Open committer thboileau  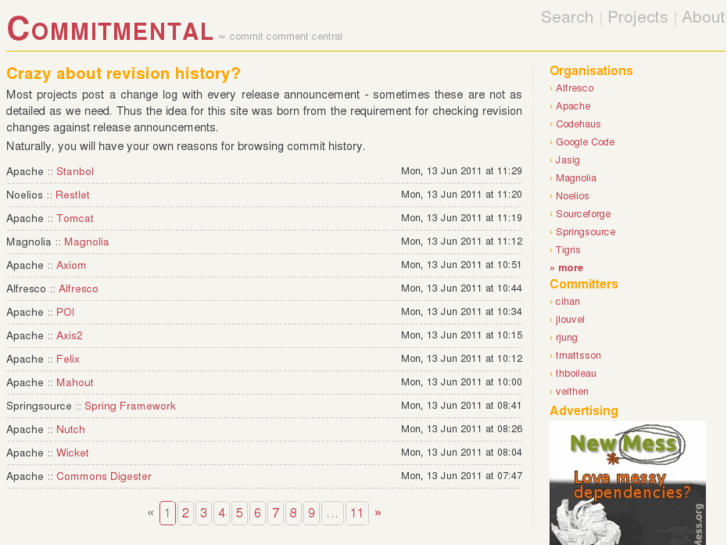pos(576,373)
